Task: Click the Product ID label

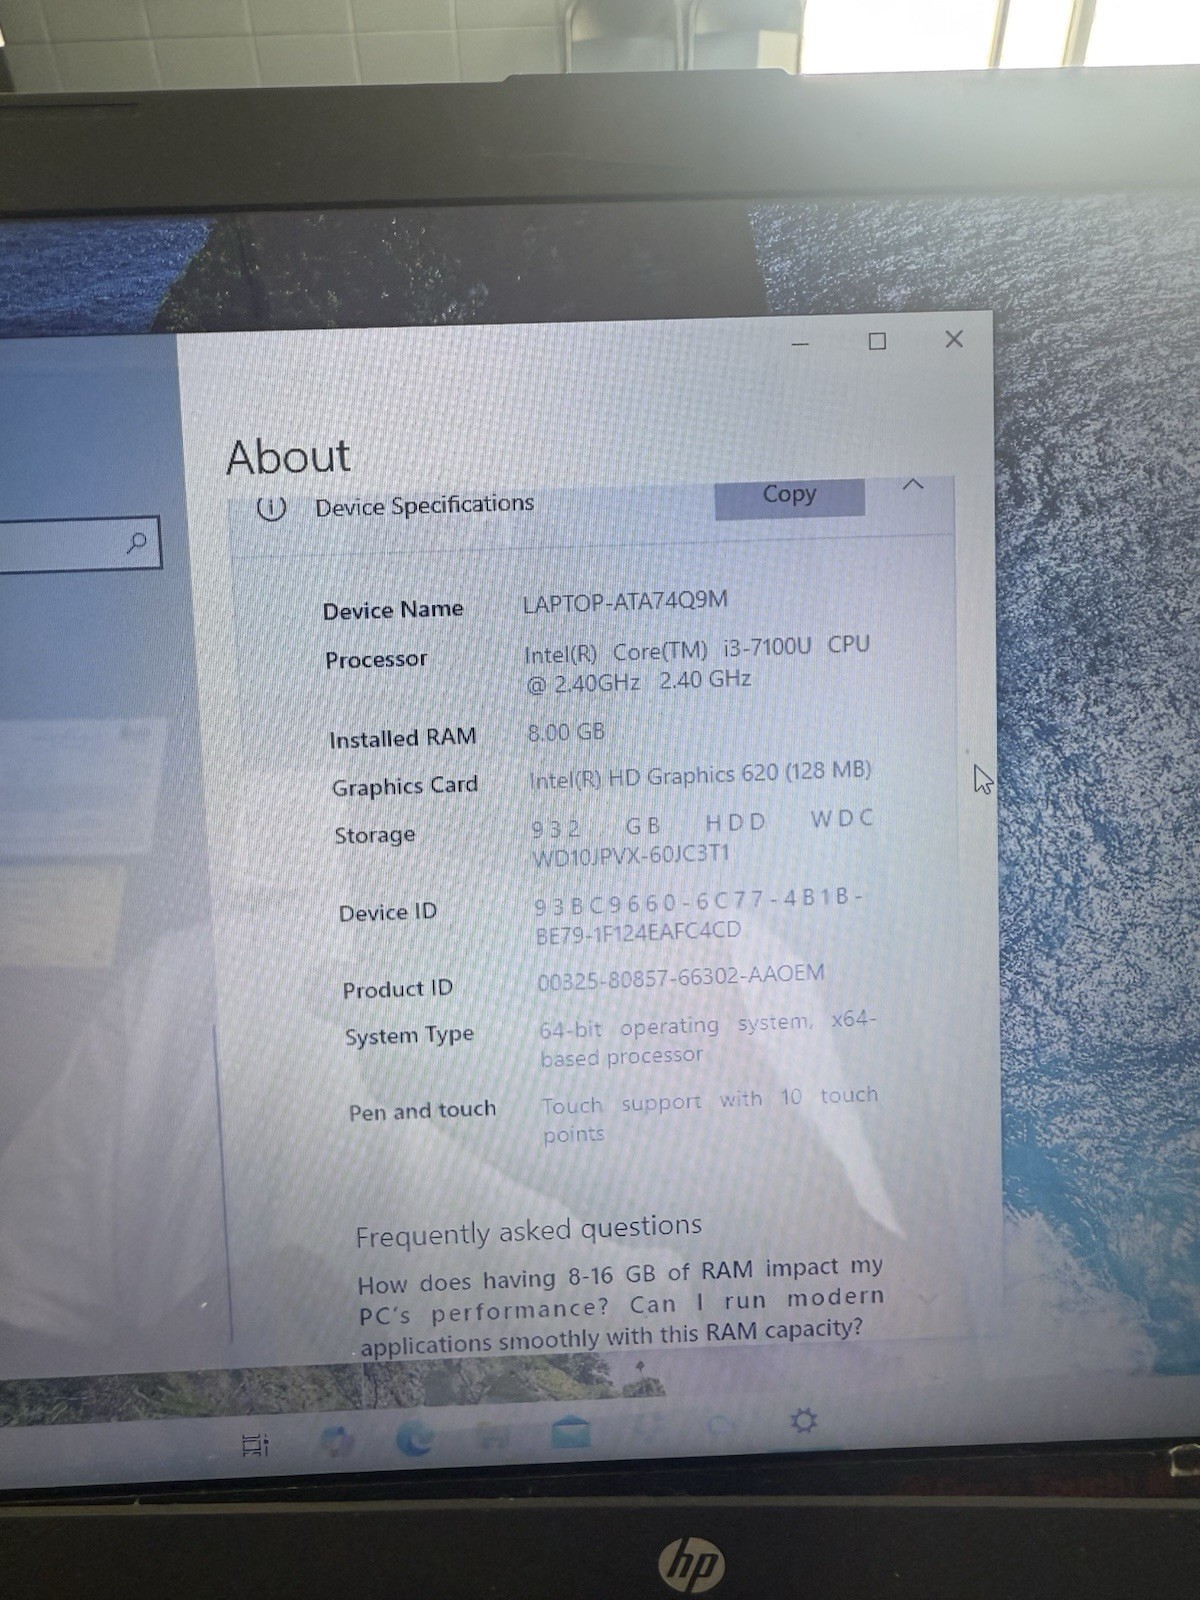Action: point(397,989)
